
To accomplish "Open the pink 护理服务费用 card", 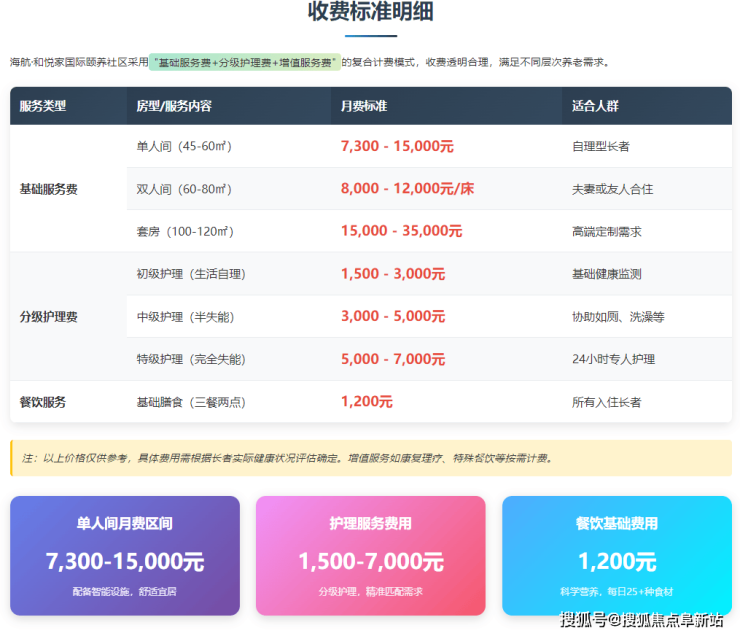I will (370, 556).
